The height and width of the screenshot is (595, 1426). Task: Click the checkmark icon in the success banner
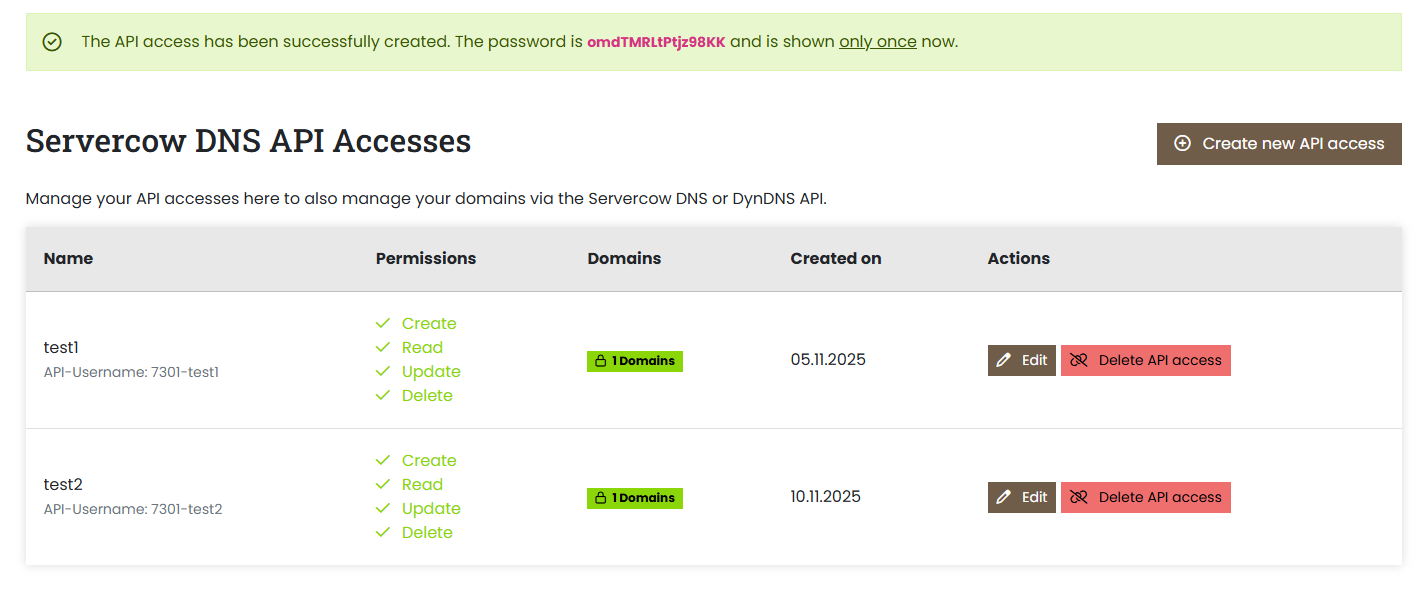point(52,42)
